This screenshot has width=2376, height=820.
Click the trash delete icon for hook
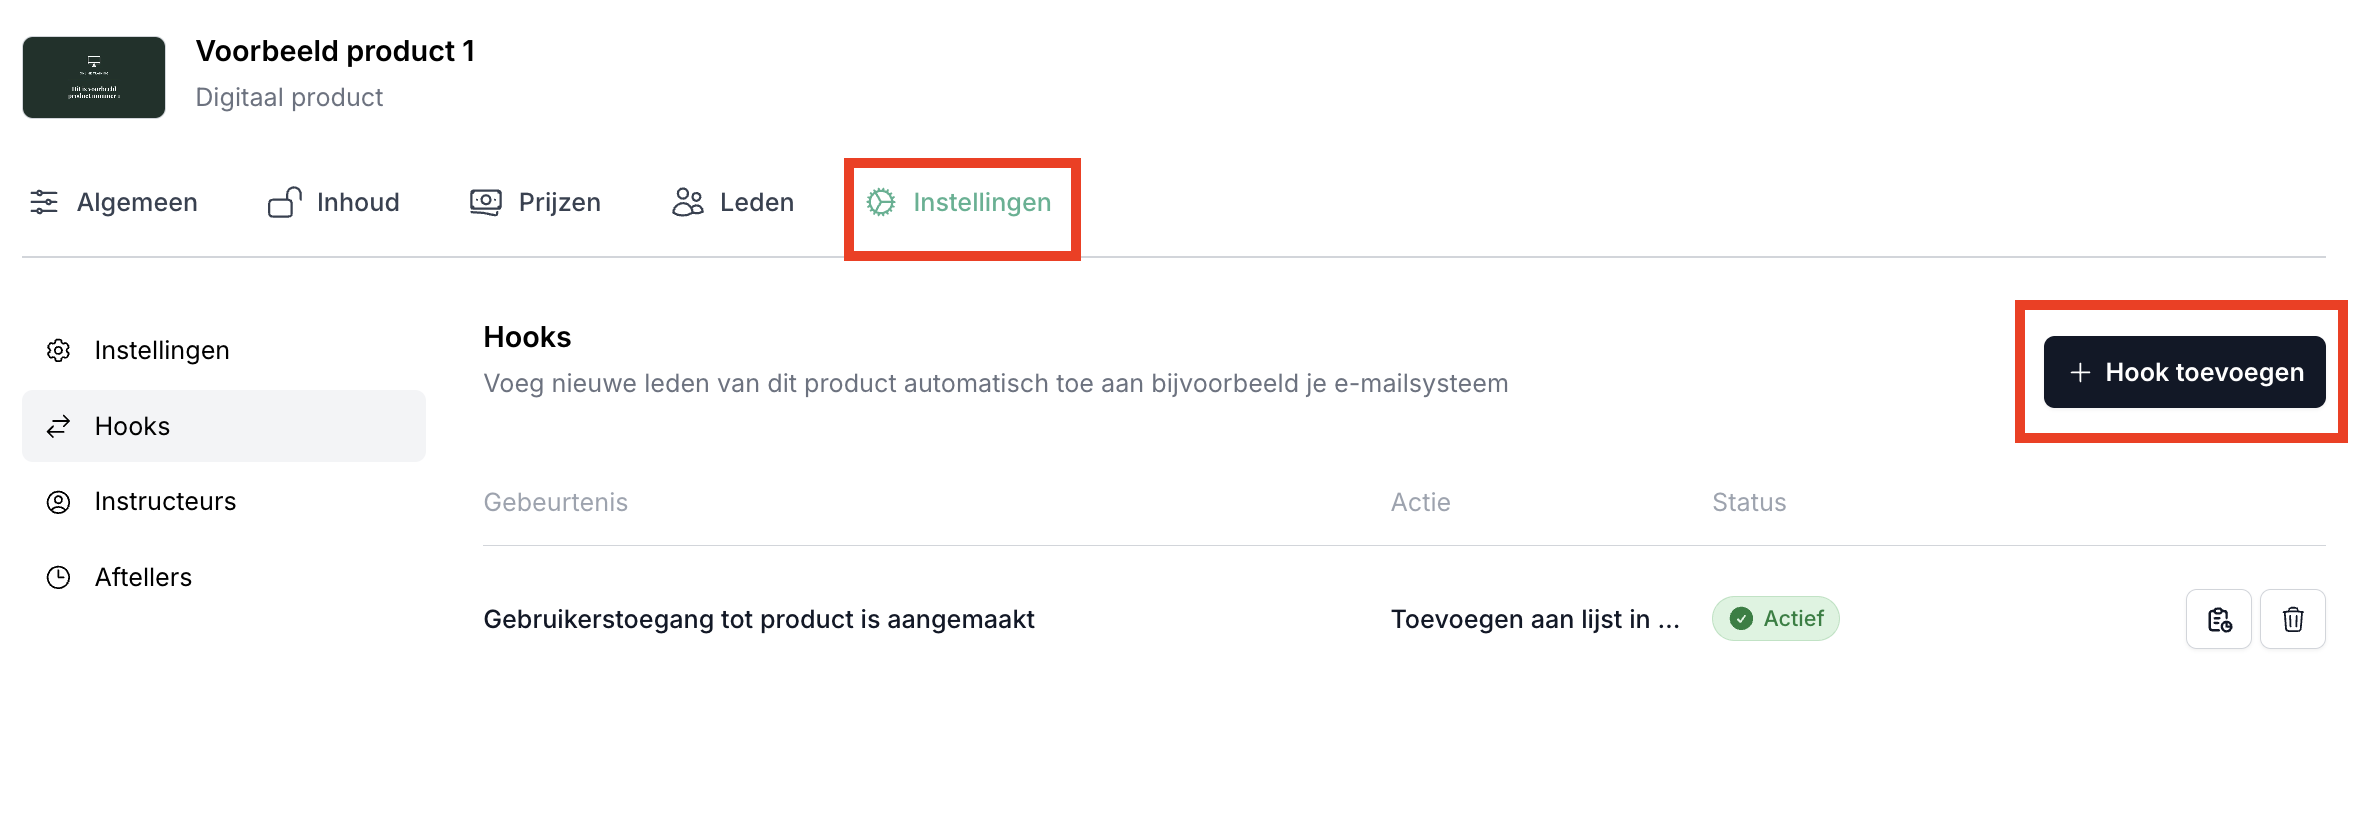coord(2292,620)
